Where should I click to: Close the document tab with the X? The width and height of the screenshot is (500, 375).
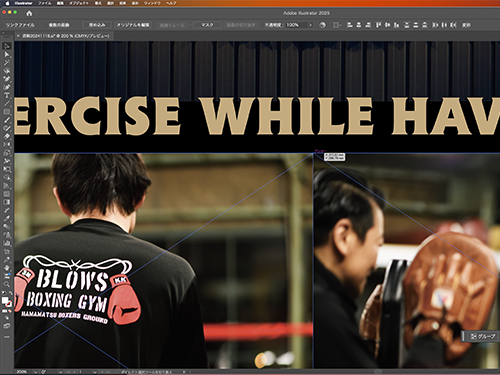tap(18, 36)
